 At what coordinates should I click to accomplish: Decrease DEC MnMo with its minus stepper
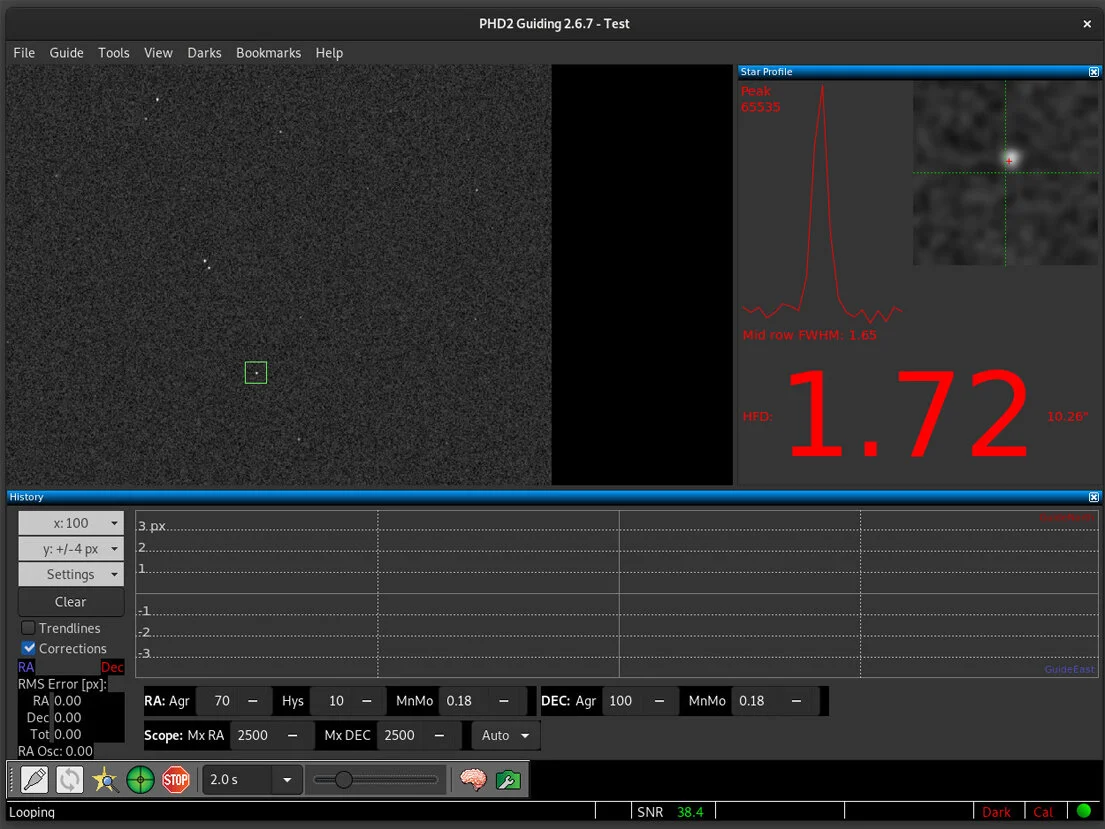(796, 701)
